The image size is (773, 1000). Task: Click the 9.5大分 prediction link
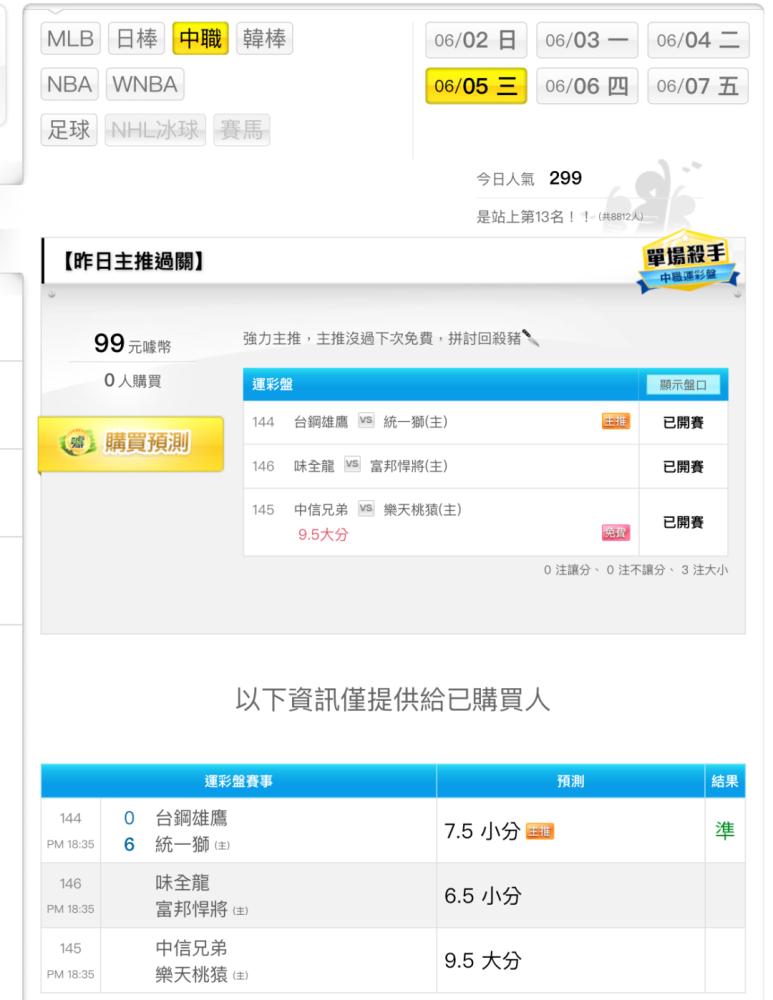[323, 534]
